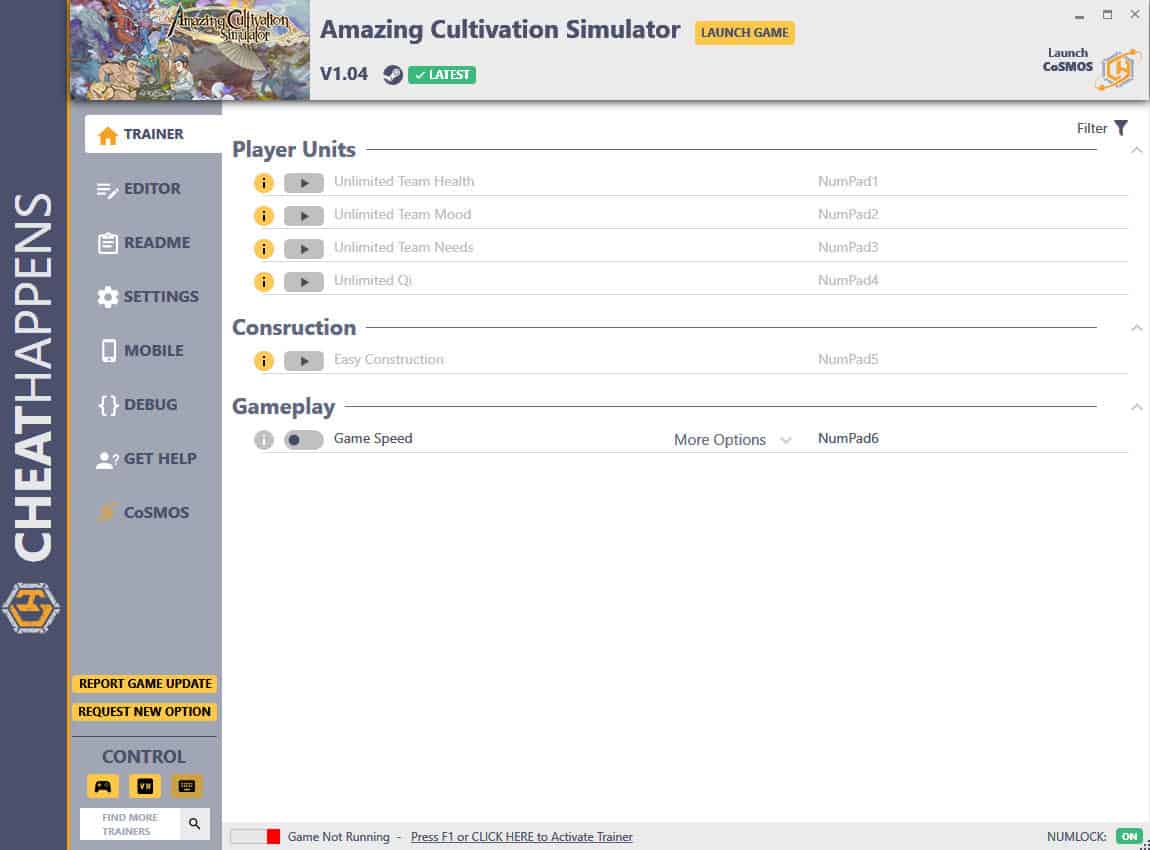Open the DEBUG tab

(138, 405)
